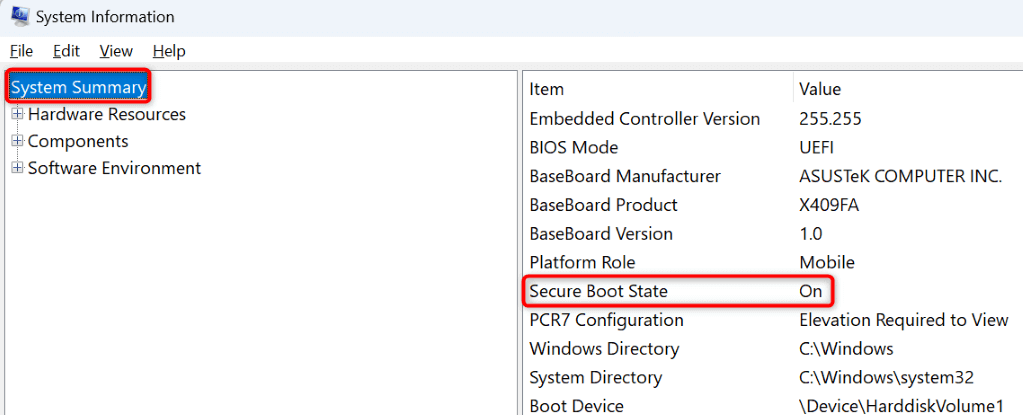Open the View menu
This screenshot has height=415, width=1023.
(116, 51)
